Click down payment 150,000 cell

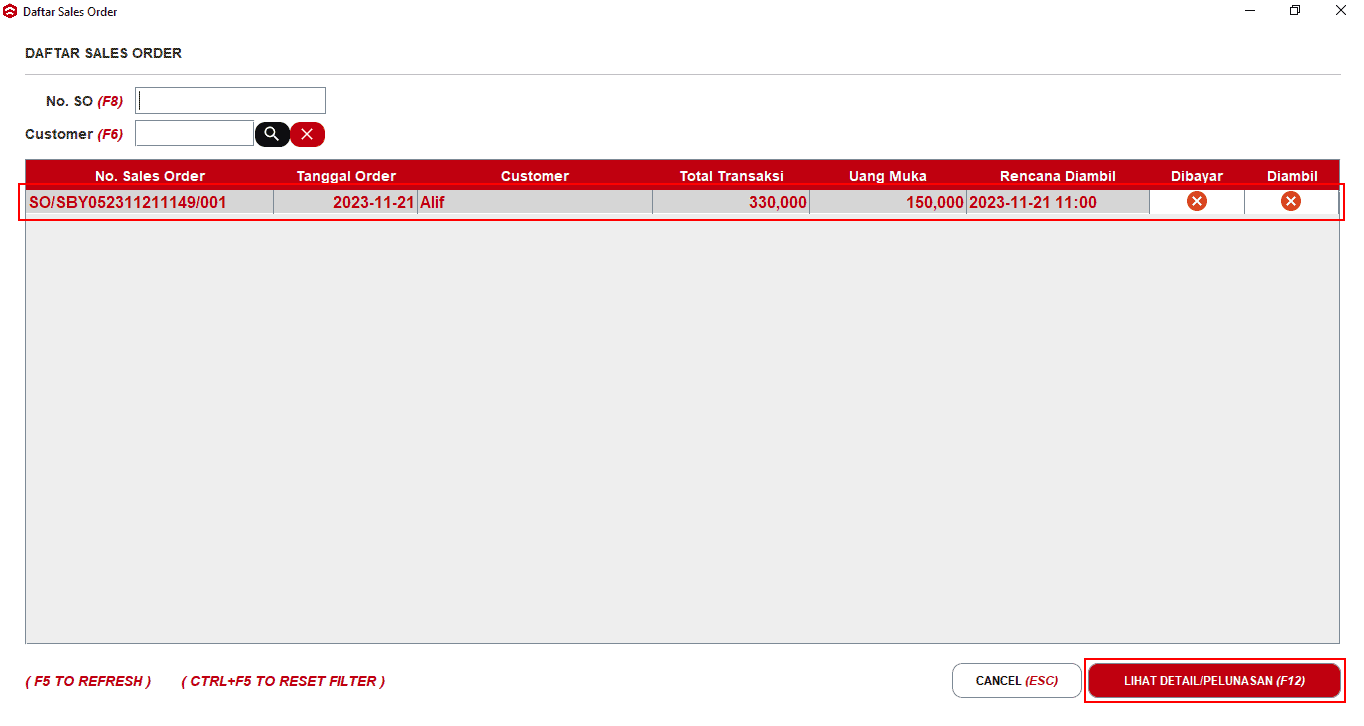(x=888, y=202)
